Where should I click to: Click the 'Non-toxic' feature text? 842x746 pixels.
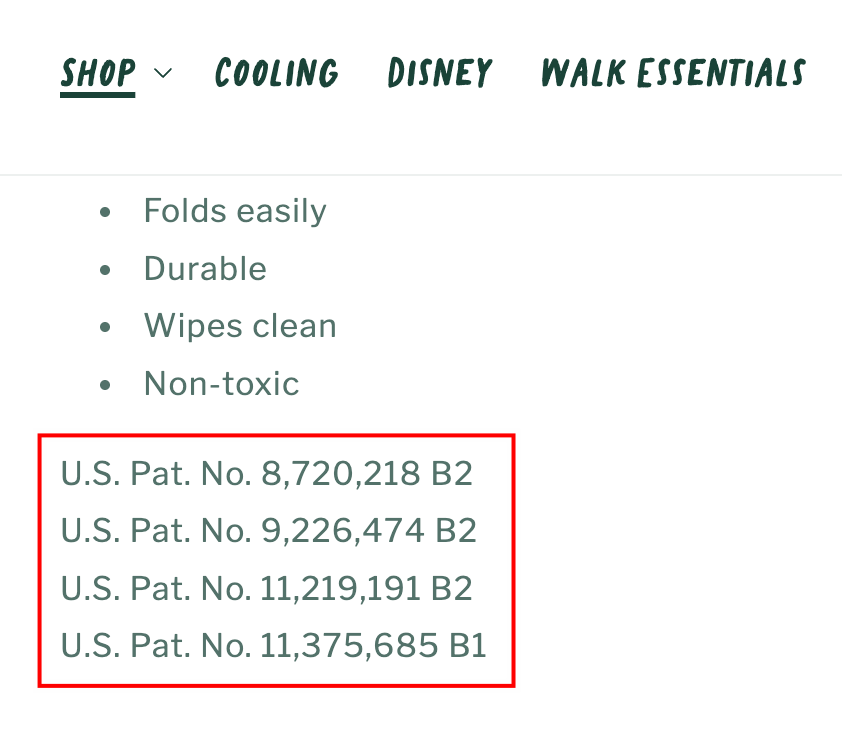(x=221, y=383)
